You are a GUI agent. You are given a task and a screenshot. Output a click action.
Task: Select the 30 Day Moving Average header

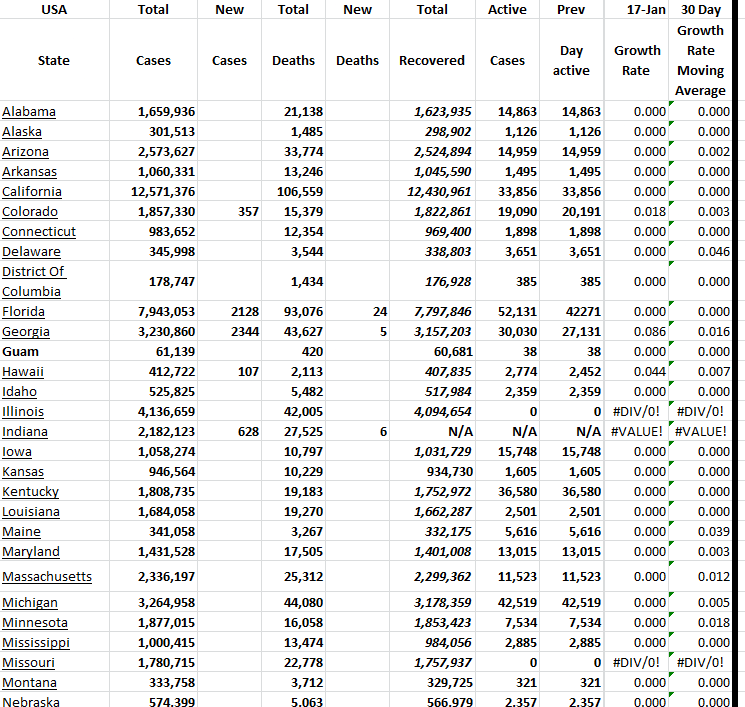(x=700, y=60)
